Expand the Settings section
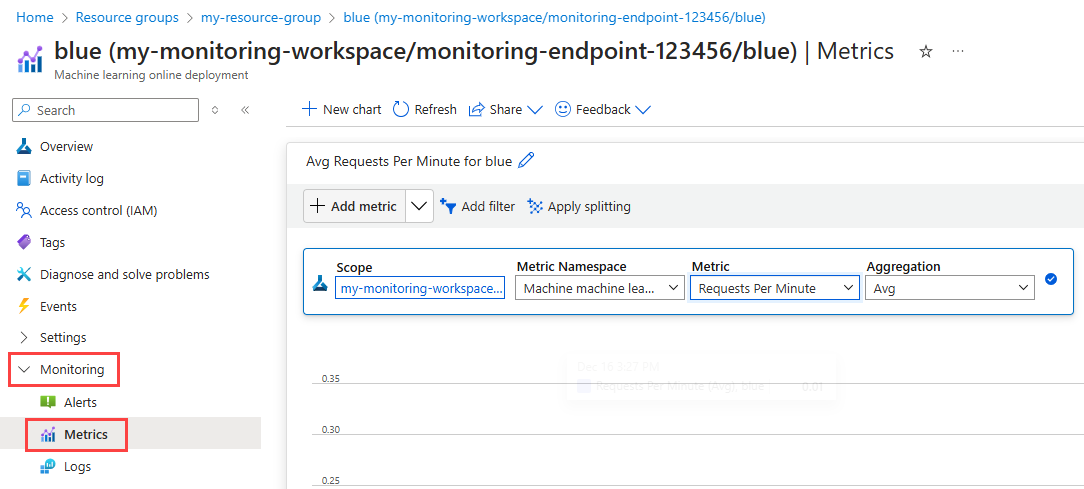The height and width of the screenshot is (489, 1084). point(63,337)
